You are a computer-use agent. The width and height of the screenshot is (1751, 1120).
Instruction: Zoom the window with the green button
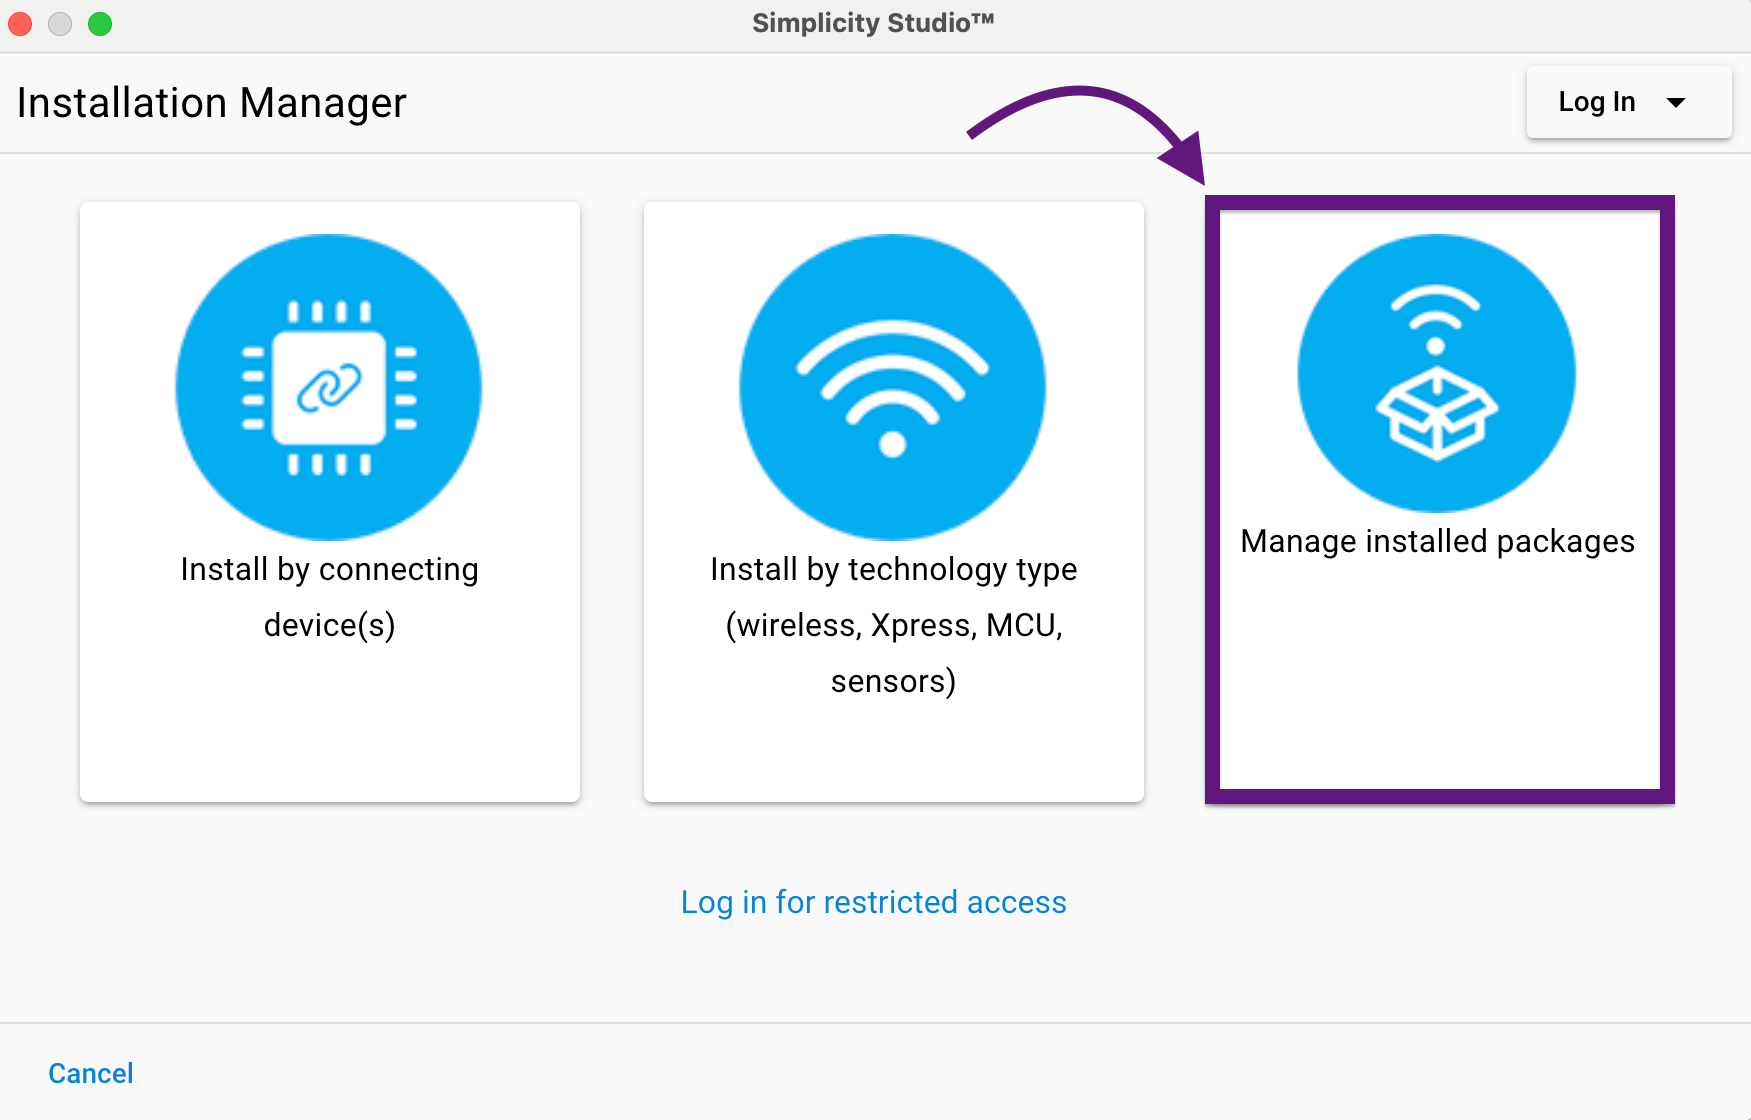[100, 24]
